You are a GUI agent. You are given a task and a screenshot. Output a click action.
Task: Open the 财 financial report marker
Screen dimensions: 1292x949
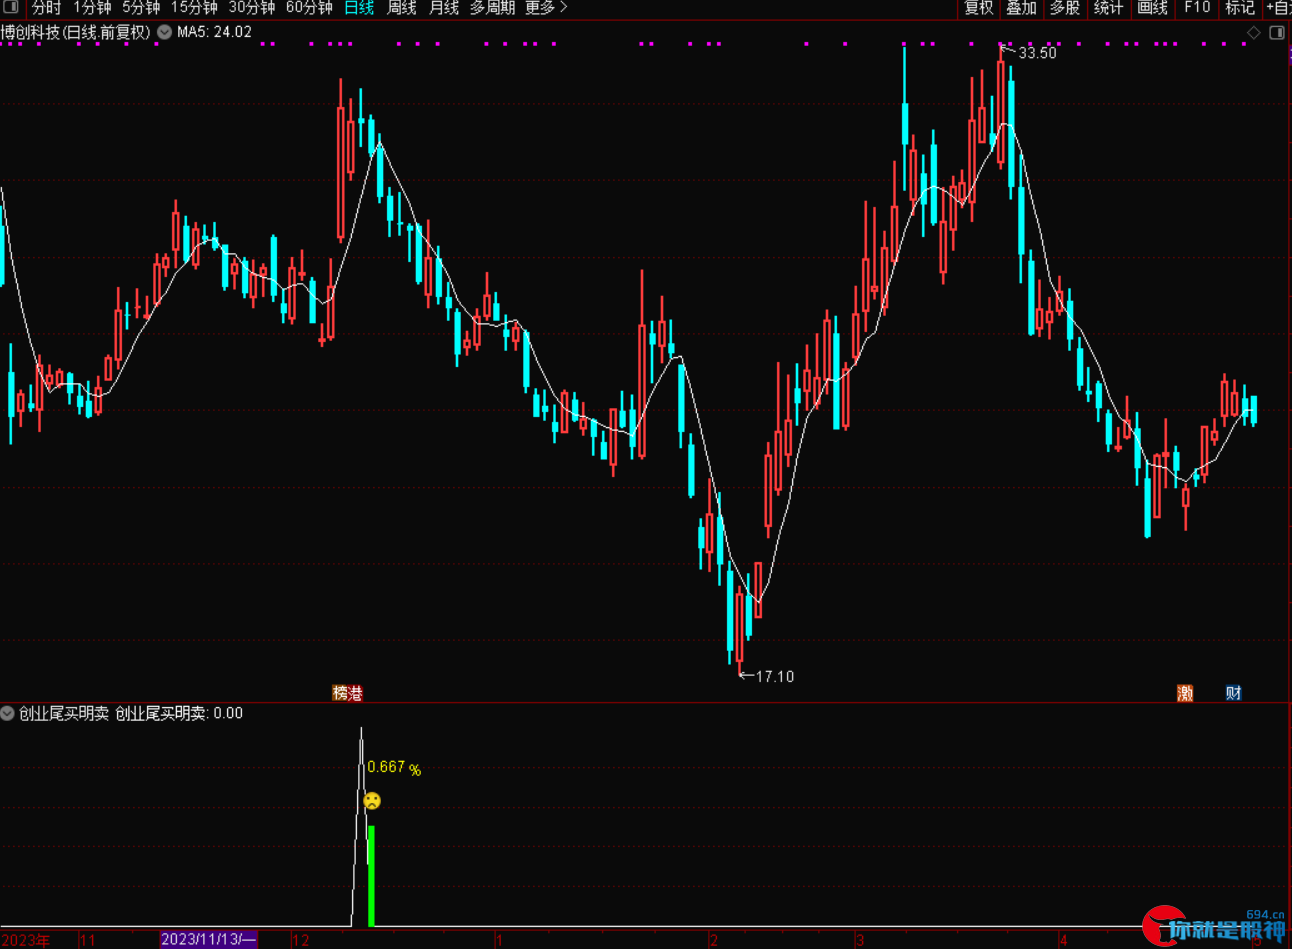(x=1234, y=693)
